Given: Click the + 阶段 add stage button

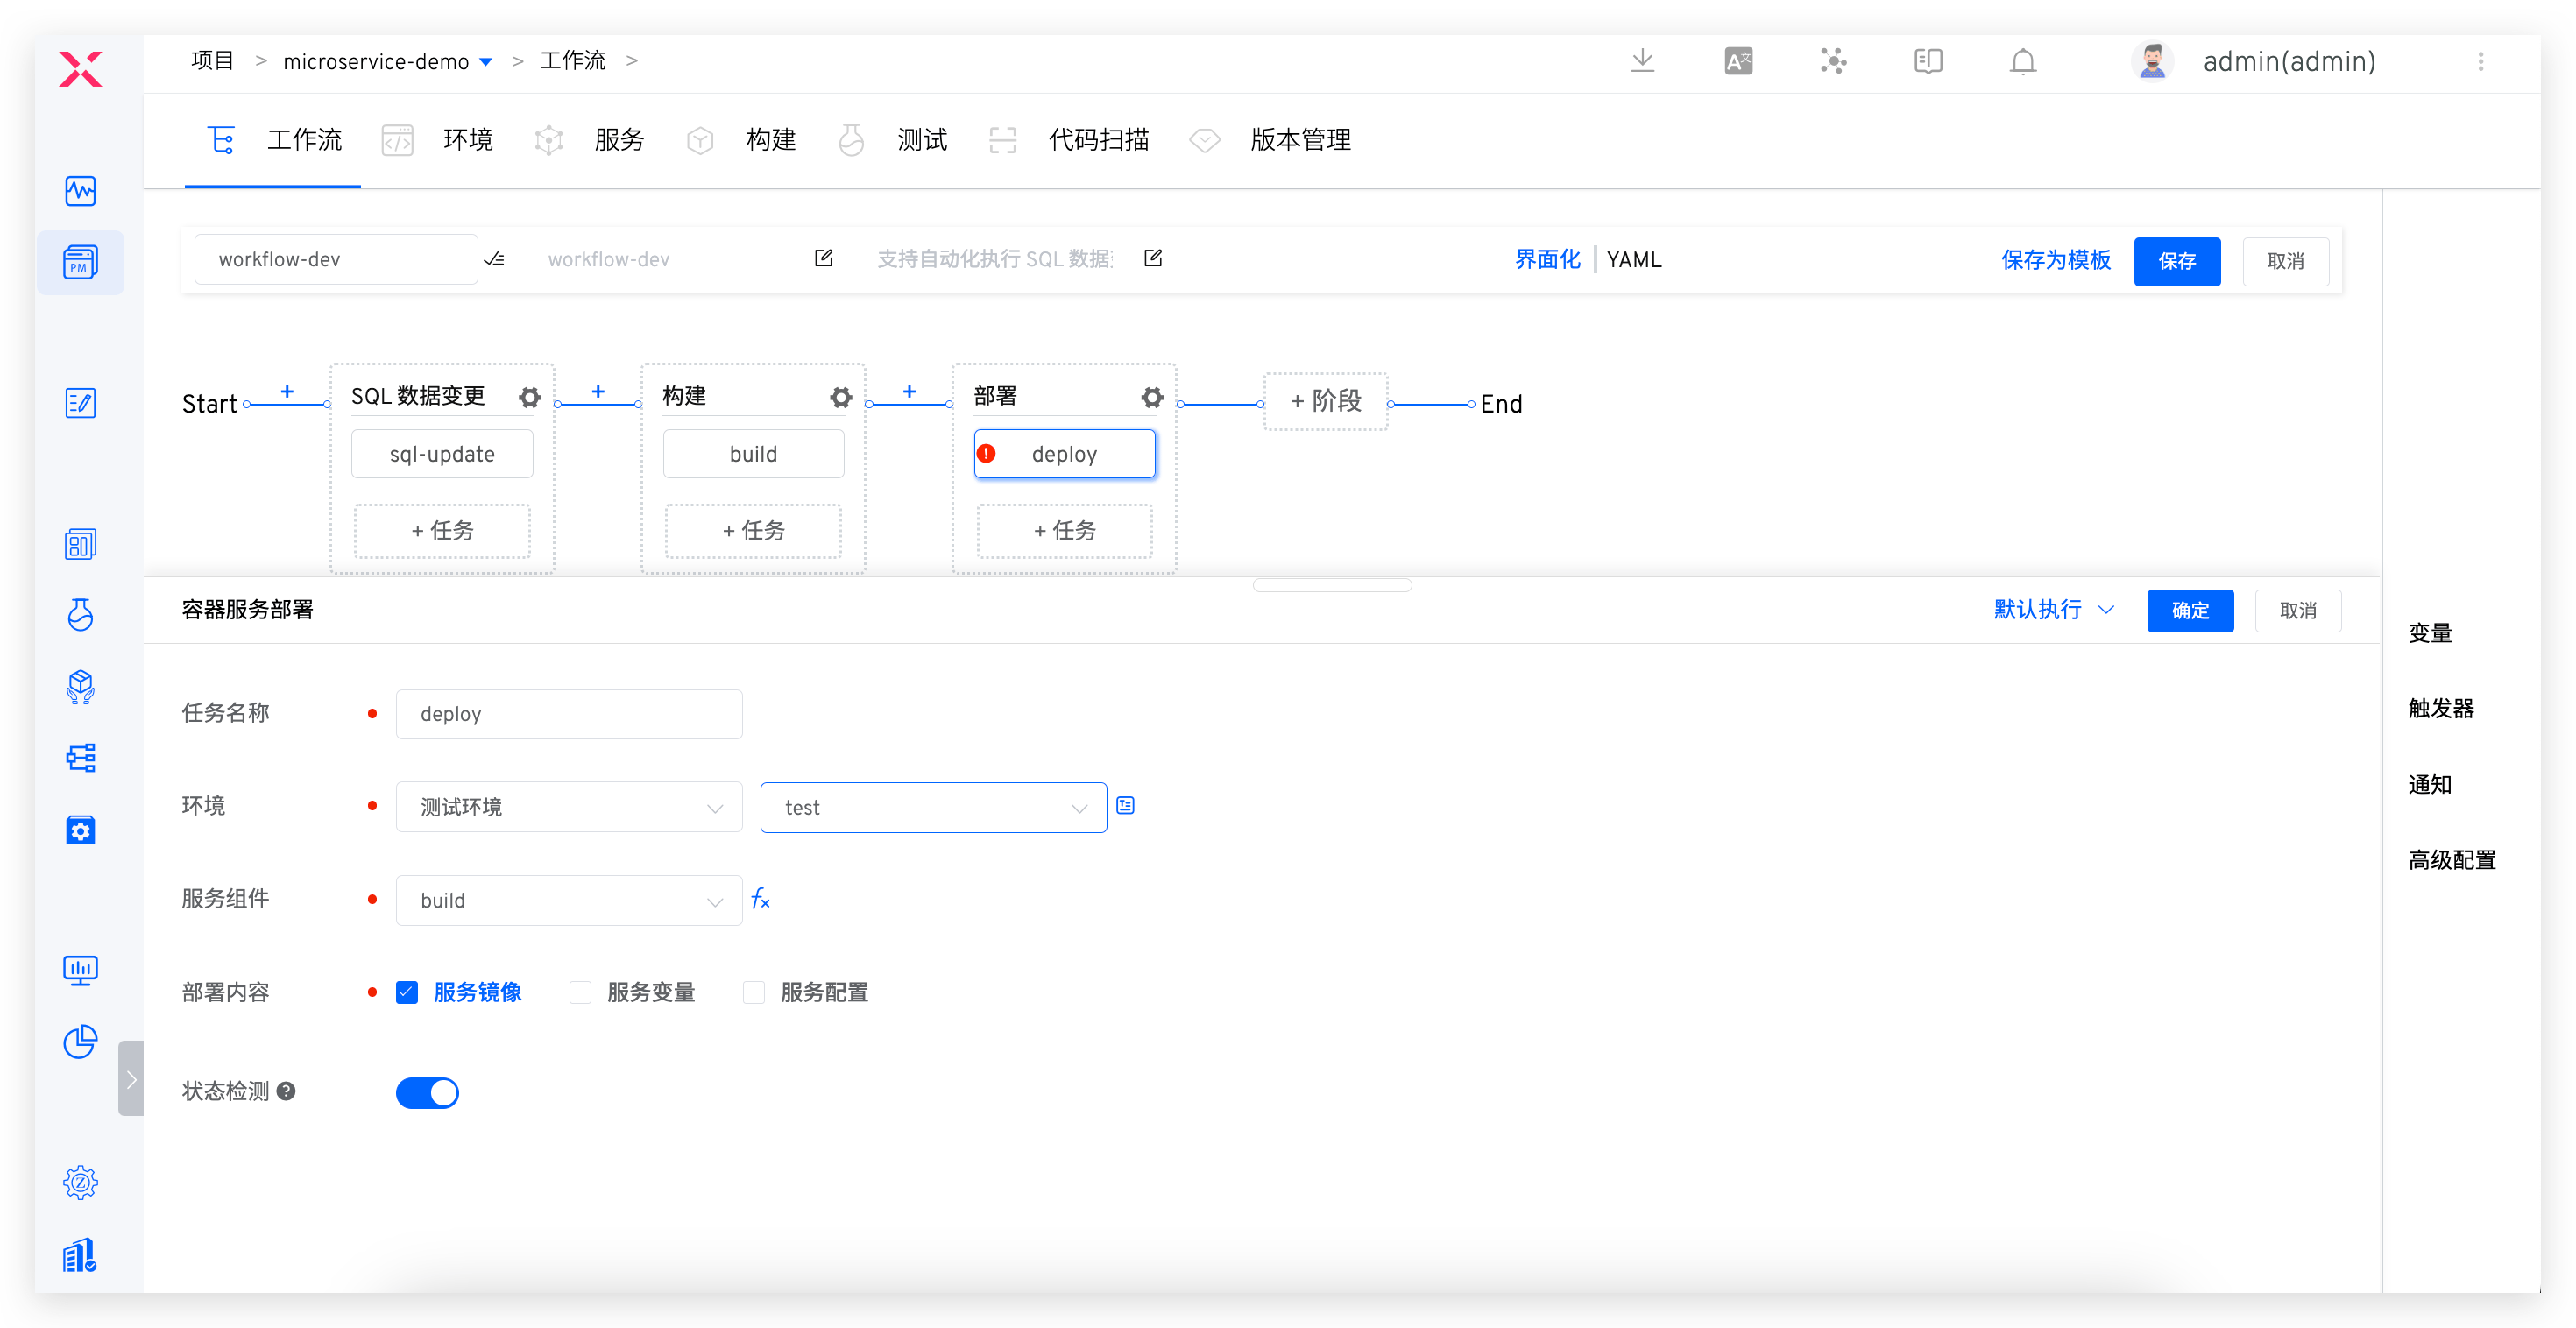Looking at the screenshot, I should (x=1326, y=401).
